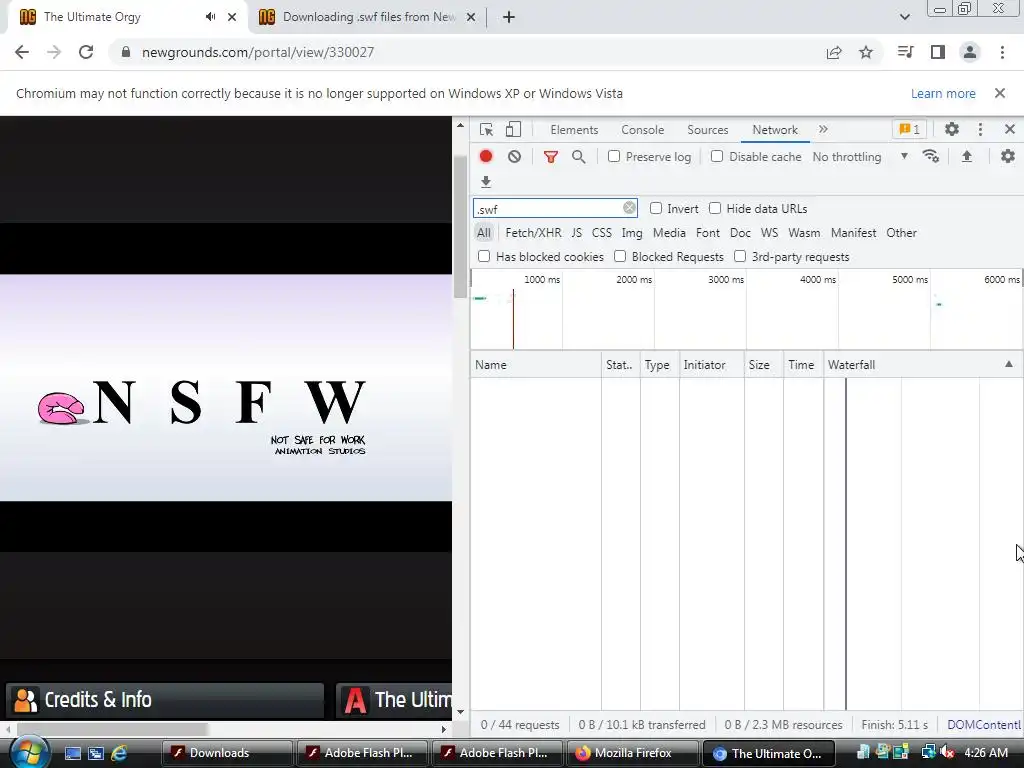Filter requests by Img type

coord(632,232)
